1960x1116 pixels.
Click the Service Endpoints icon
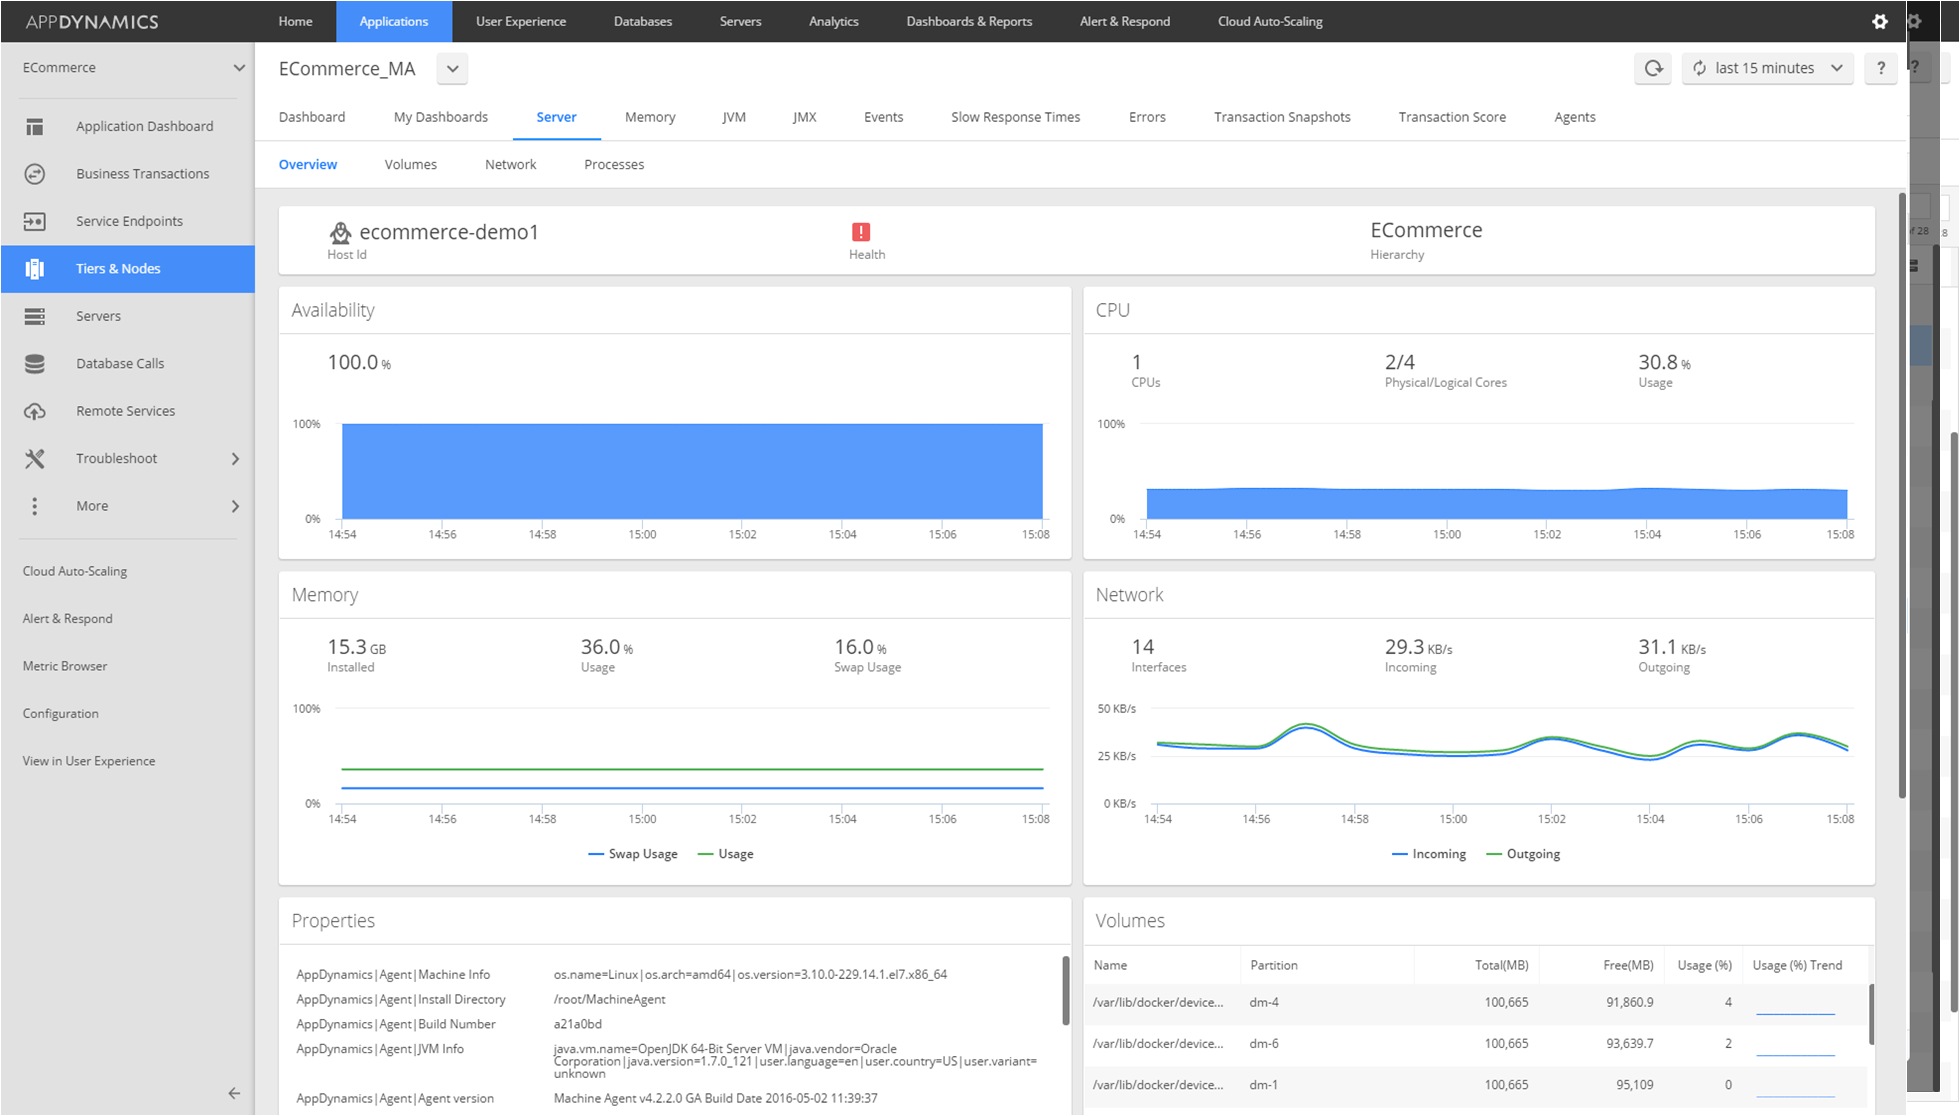point(35,221)
